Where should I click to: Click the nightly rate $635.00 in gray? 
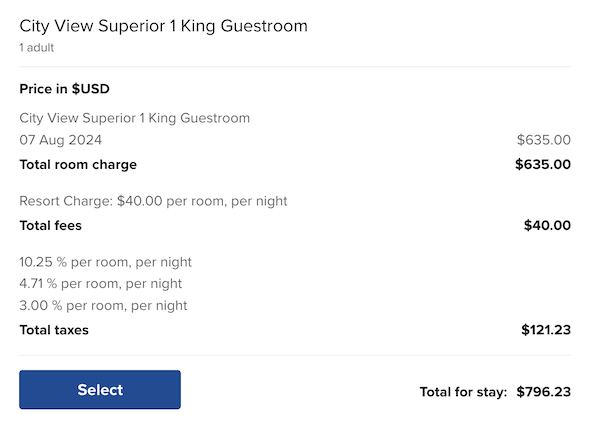click(544, 140)
